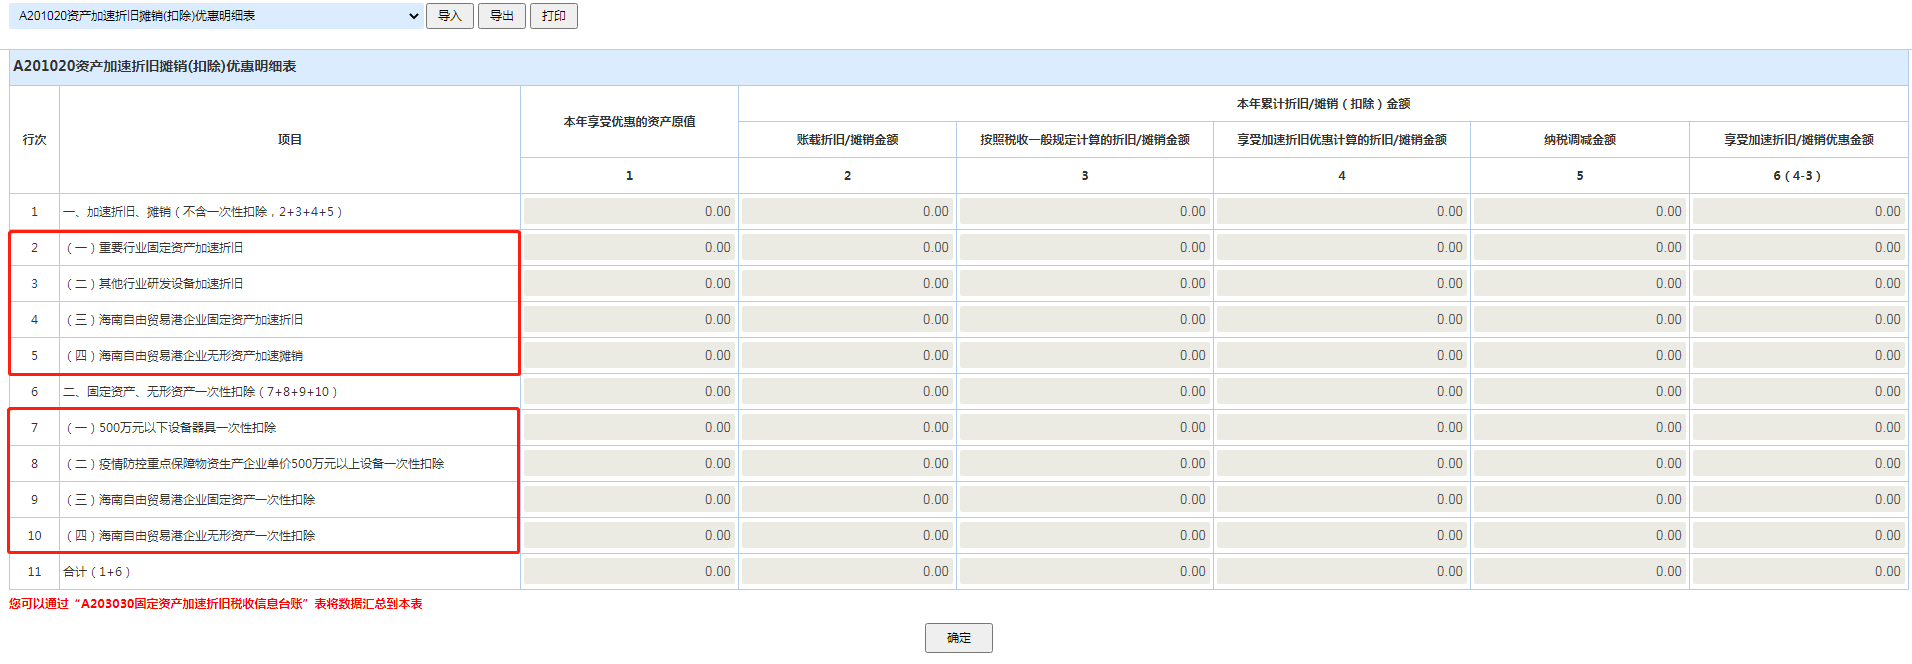Image resolution: width=1912 pixels, height=664 pixels.
Task: Click row 2 column 6 优惠金额 field
Action: coord(1799,247)
